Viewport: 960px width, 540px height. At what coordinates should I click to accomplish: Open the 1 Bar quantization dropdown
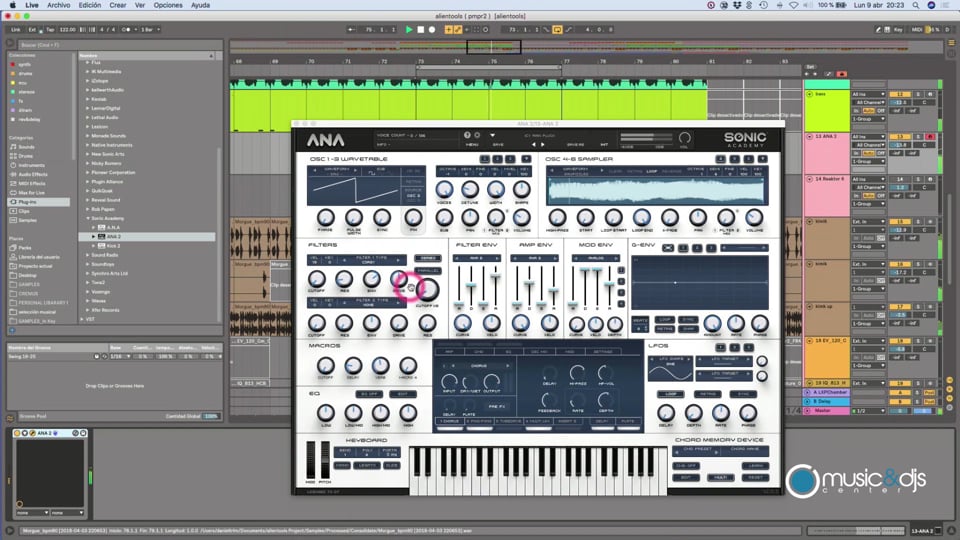click(x=151, y=29)
